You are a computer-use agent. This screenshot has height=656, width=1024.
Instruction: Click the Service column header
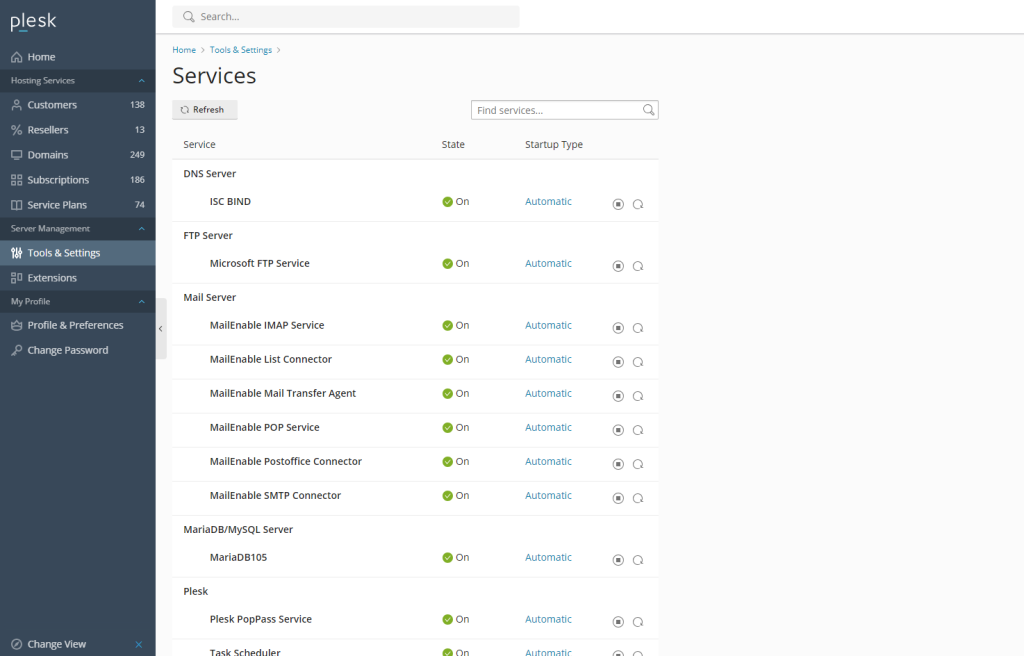click(199, 144)
